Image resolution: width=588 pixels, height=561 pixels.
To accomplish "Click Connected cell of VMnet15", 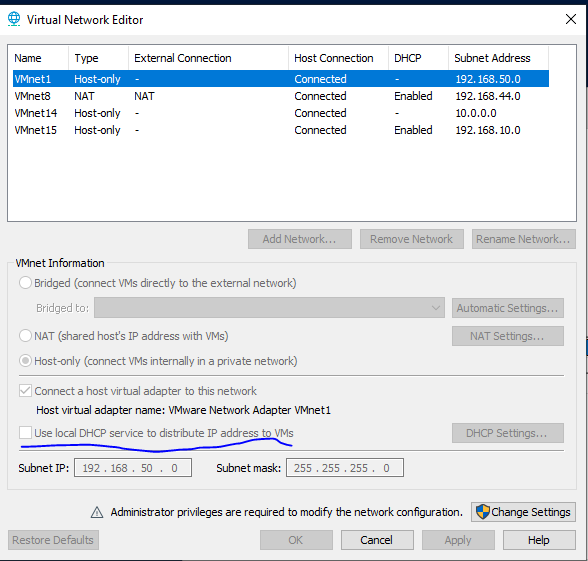I will 320,130.
